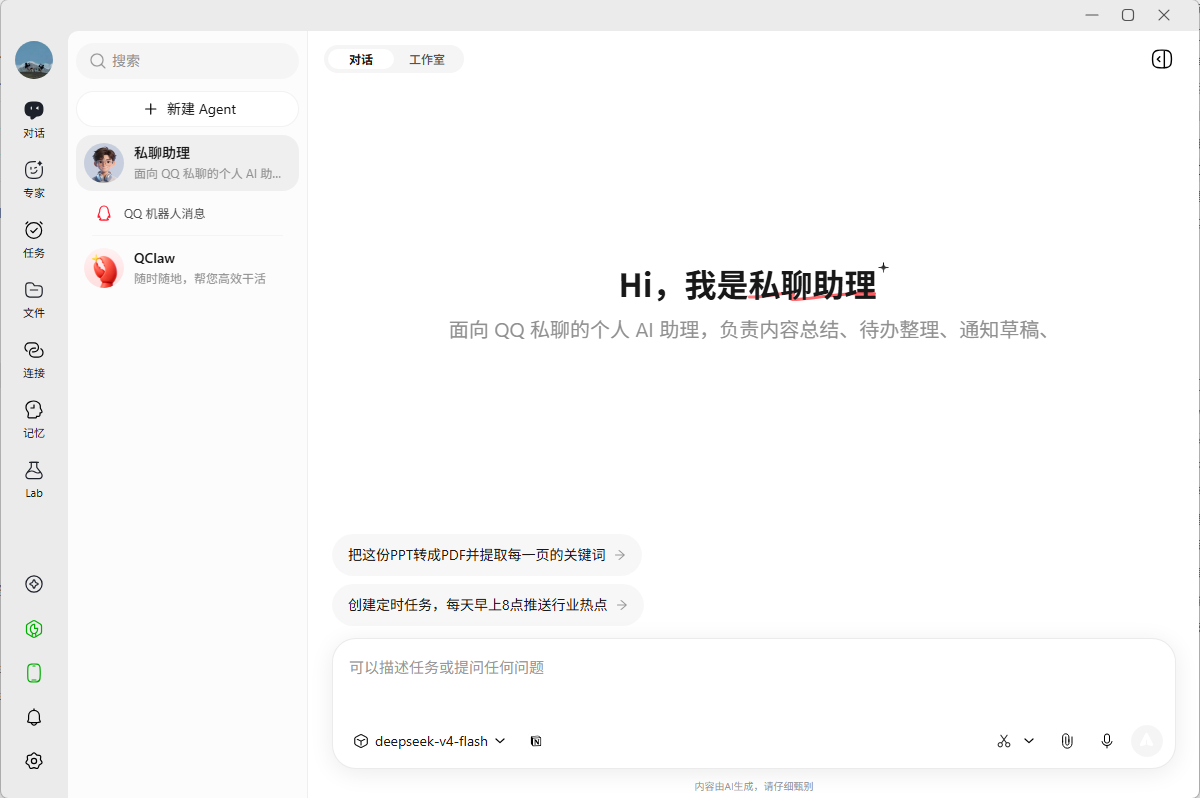Click suggestion 把这份PPT转成PDF并提取每一页的关键词
The height and width of the screenshot is (798, 1200).
(x=487, y=555)
